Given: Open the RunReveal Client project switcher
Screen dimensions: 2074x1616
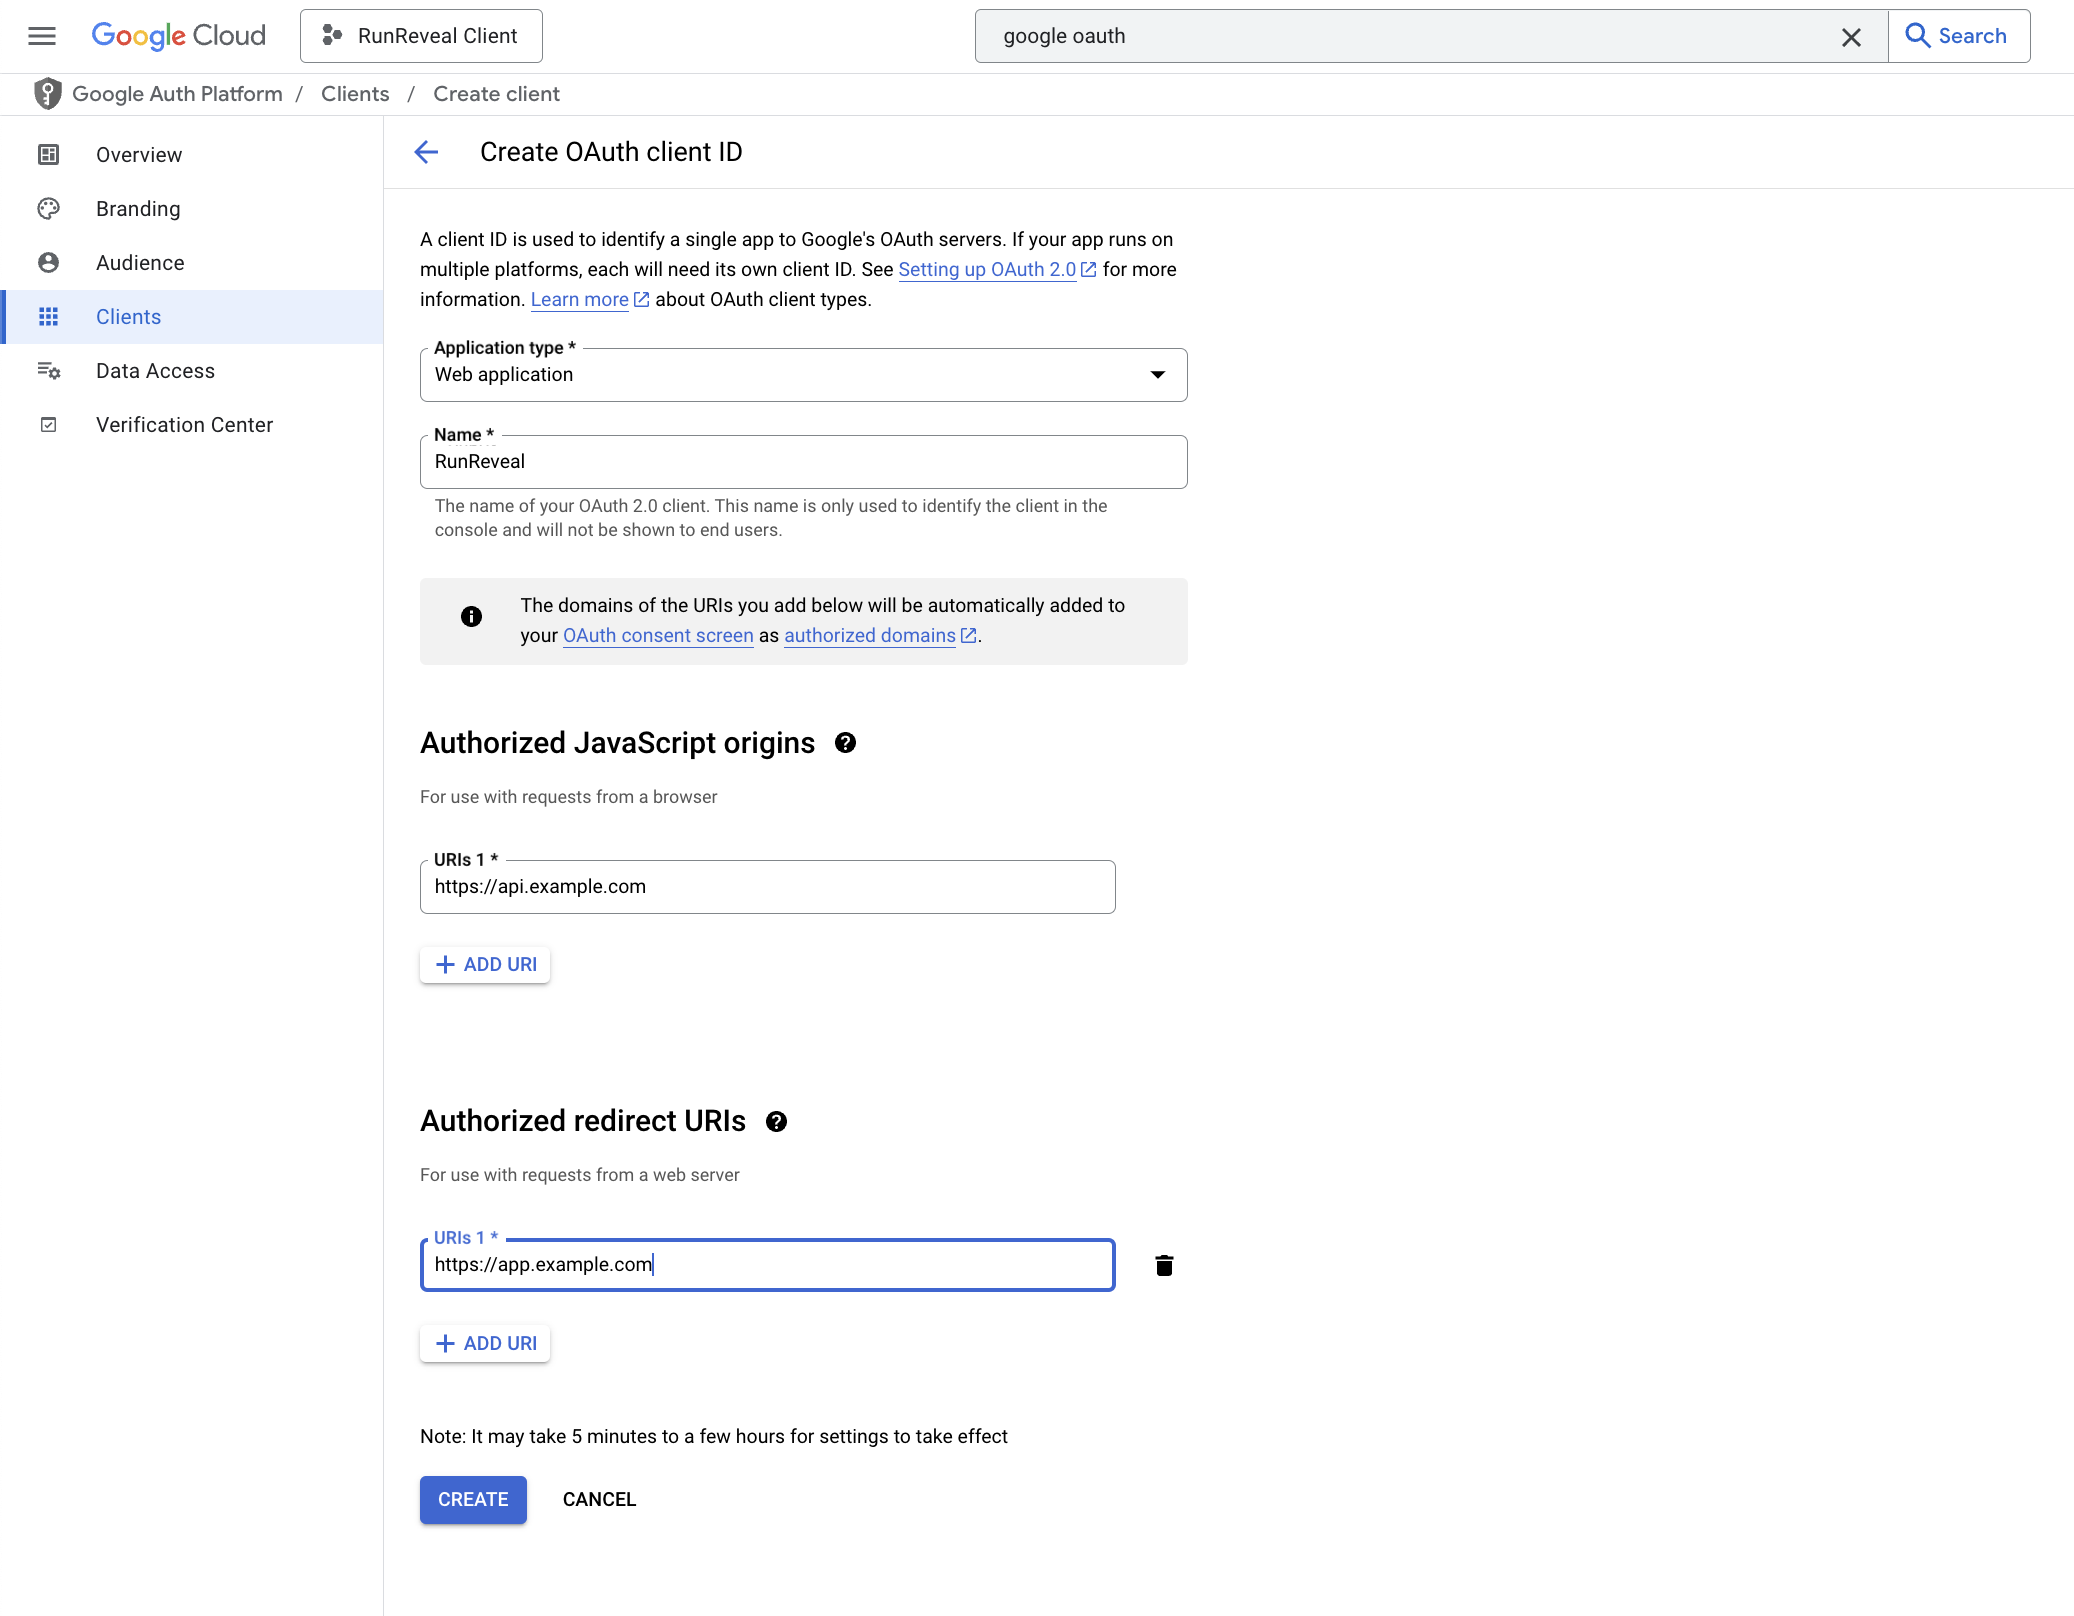Looking at the screenshot, I should (420, 35).
